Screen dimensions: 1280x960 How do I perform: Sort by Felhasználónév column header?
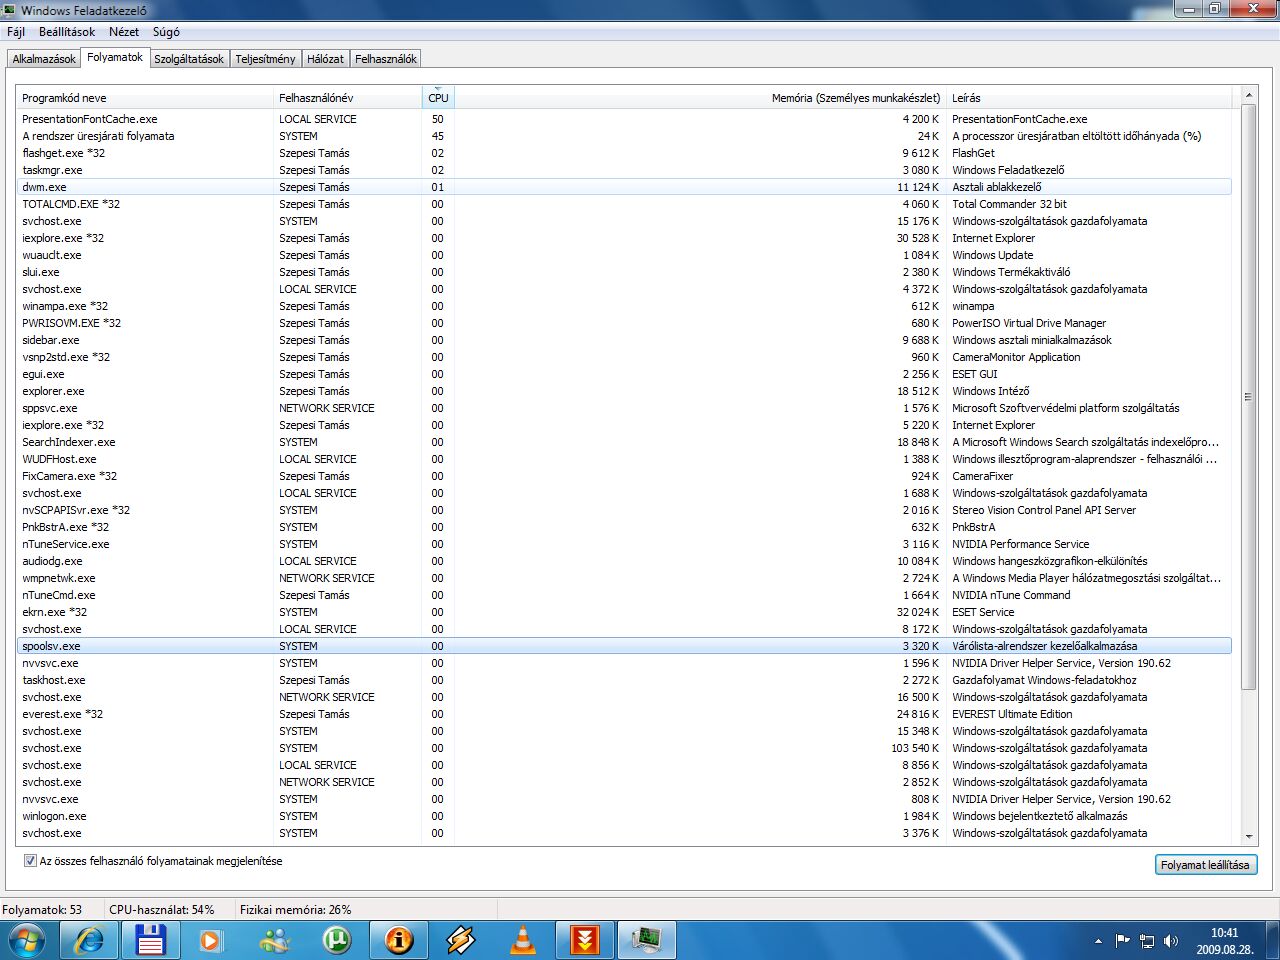(348, 98)
